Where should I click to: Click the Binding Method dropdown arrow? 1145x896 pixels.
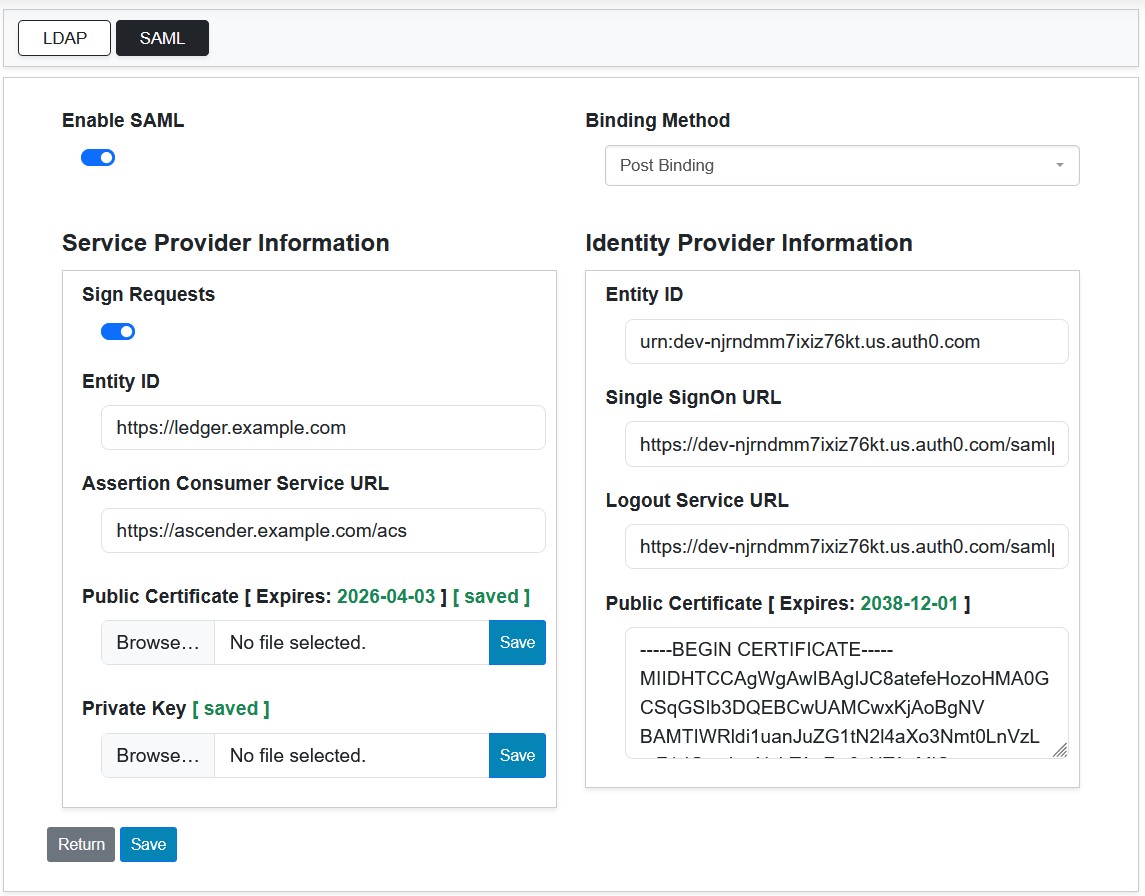point(1059,166)
